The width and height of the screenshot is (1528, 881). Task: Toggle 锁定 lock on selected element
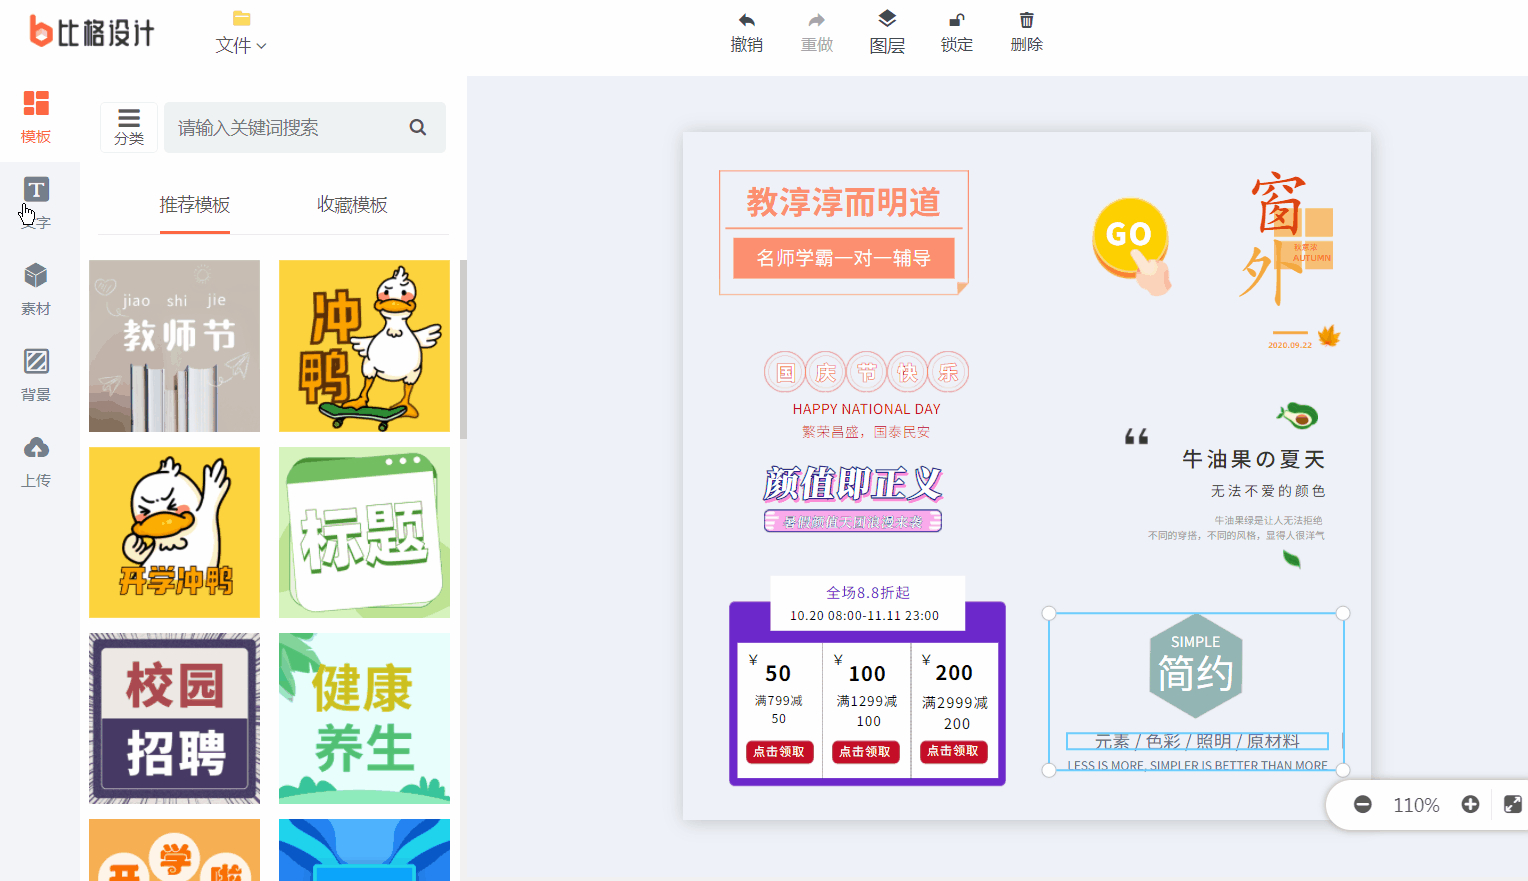click(x=956, y=32)
